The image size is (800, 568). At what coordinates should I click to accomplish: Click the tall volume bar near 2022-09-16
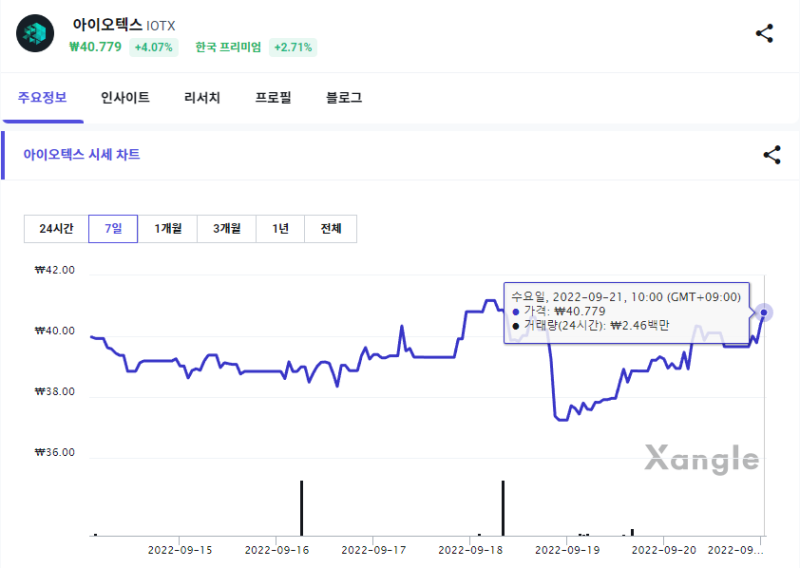302,508
